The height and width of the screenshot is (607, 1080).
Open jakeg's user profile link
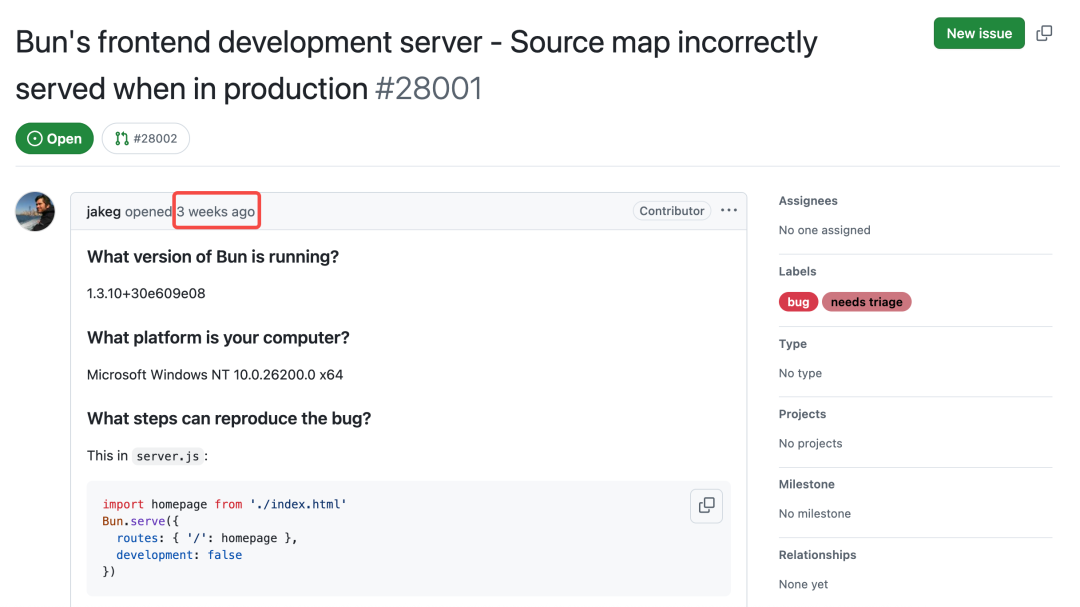(103, 212)
